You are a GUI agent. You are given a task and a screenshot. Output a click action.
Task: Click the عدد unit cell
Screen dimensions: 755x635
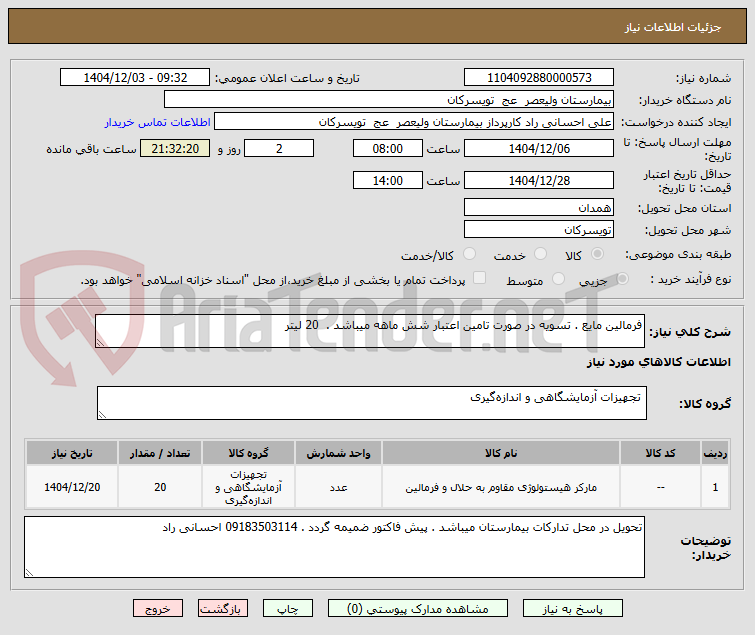(x=338, y=487)
